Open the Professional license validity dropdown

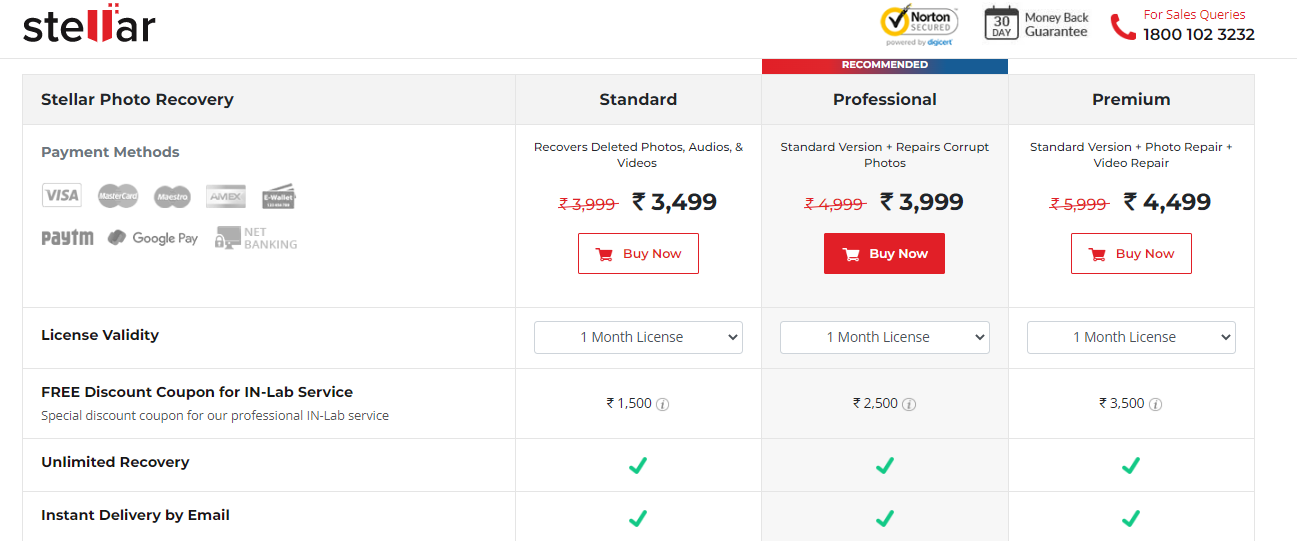pyautogui.click(x=885, y=337)
